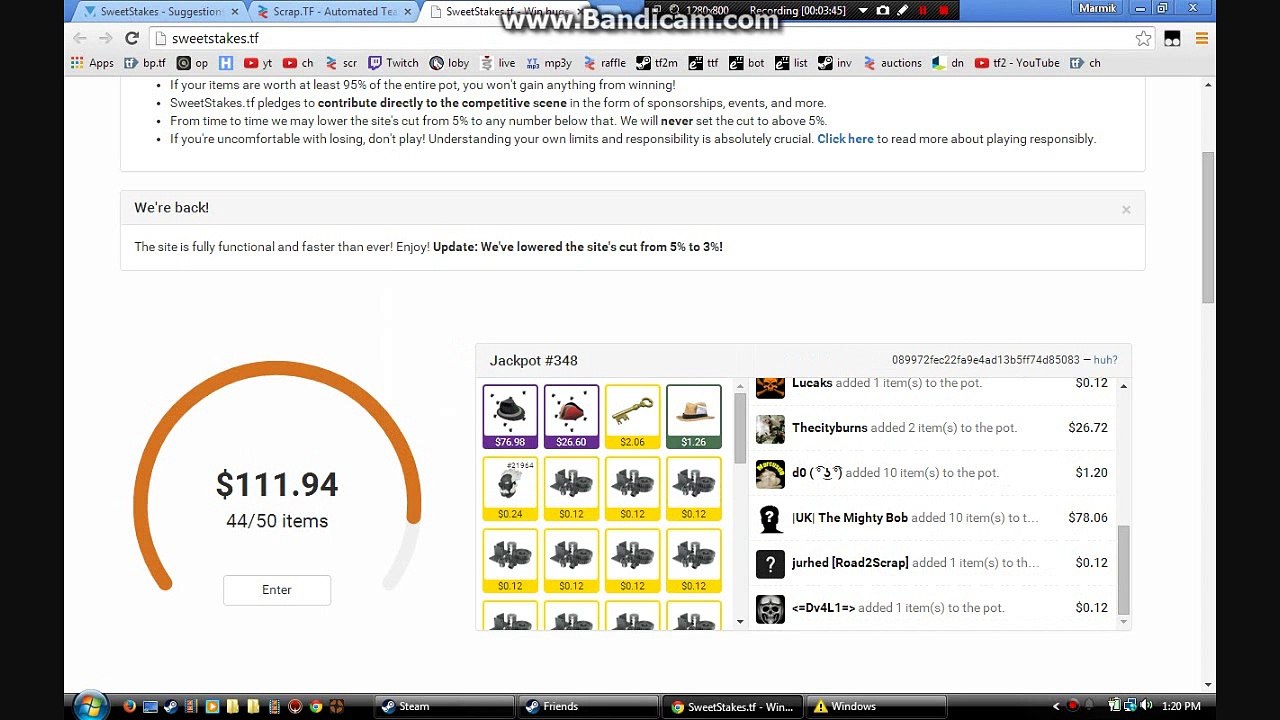Launch Firefox from the quick launch bar
The height and width of the screenshot is (720, 1280).
click(x=129, y=706)
